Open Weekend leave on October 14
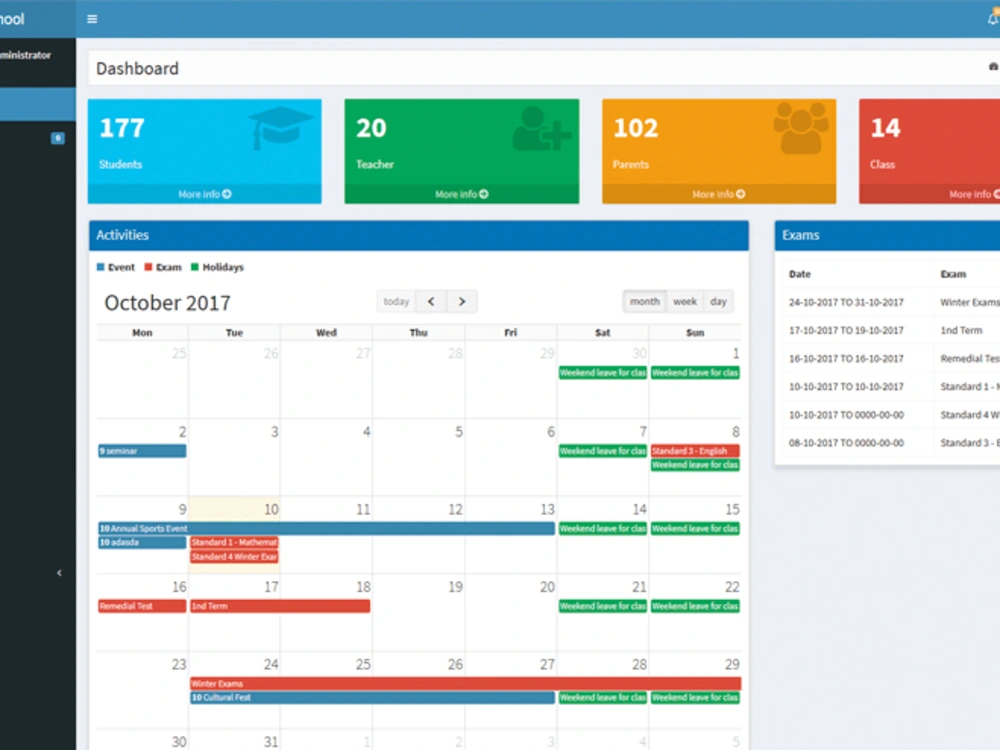 [603, 529]
